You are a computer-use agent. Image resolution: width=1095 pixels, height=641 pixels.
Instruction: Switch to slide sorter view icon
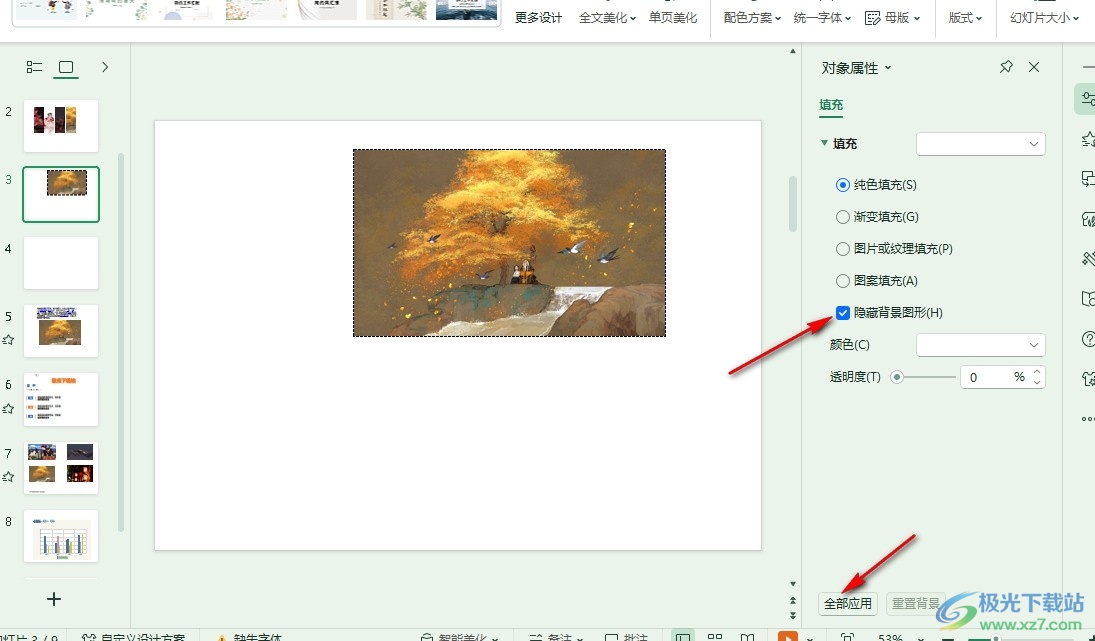click(x=714, y=637)
